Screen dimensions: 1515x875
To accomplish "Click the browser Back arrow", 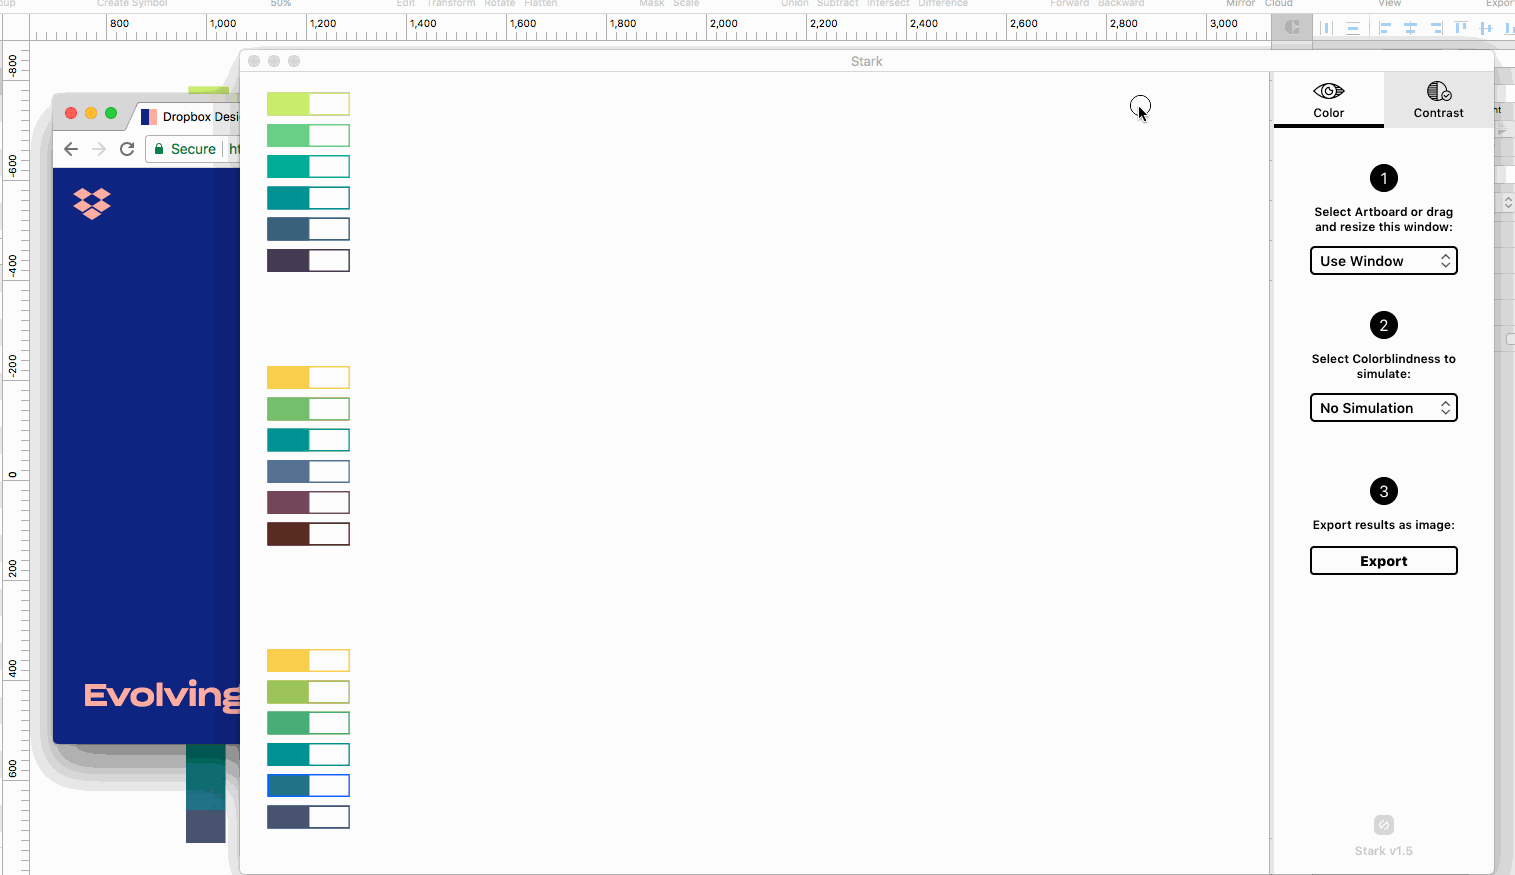I will [x=71, y=149].
